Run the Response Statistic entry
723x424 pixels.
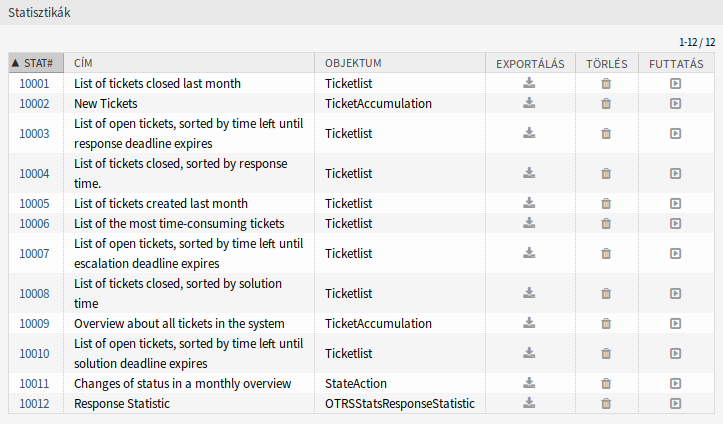click(x=675, y=403)
